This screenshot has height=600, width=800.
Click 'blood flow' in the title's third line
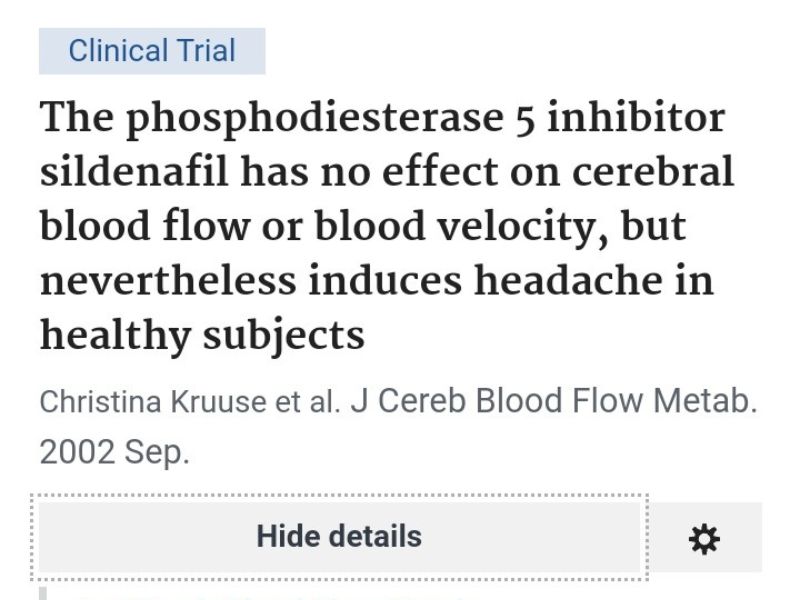click(x=145, y=227)
